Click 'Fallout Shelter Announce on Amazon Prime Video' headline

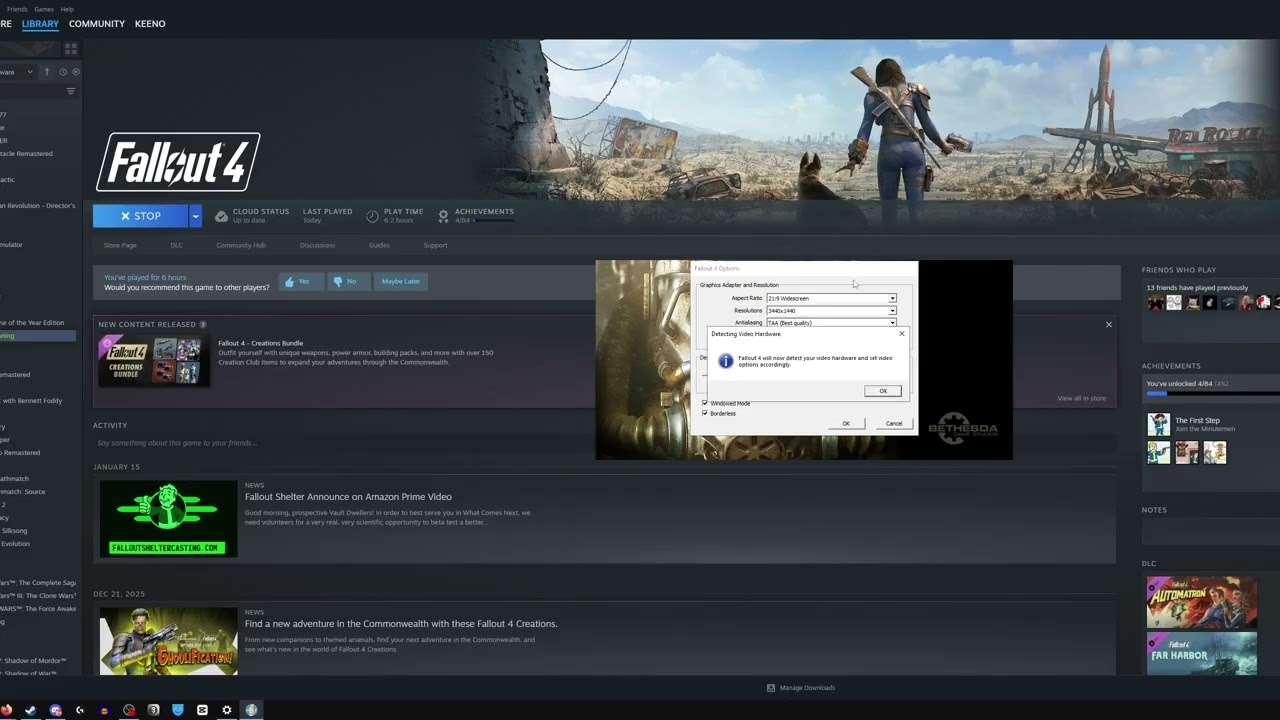[x=348, y=497]
